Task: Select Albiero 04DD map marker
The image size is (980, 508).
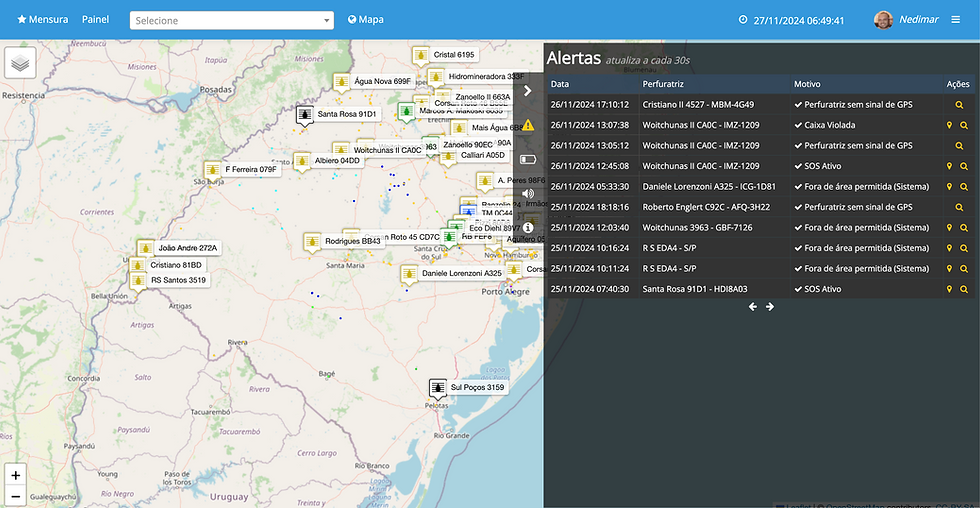Action: pyautogui.click(x=302, y=161)
